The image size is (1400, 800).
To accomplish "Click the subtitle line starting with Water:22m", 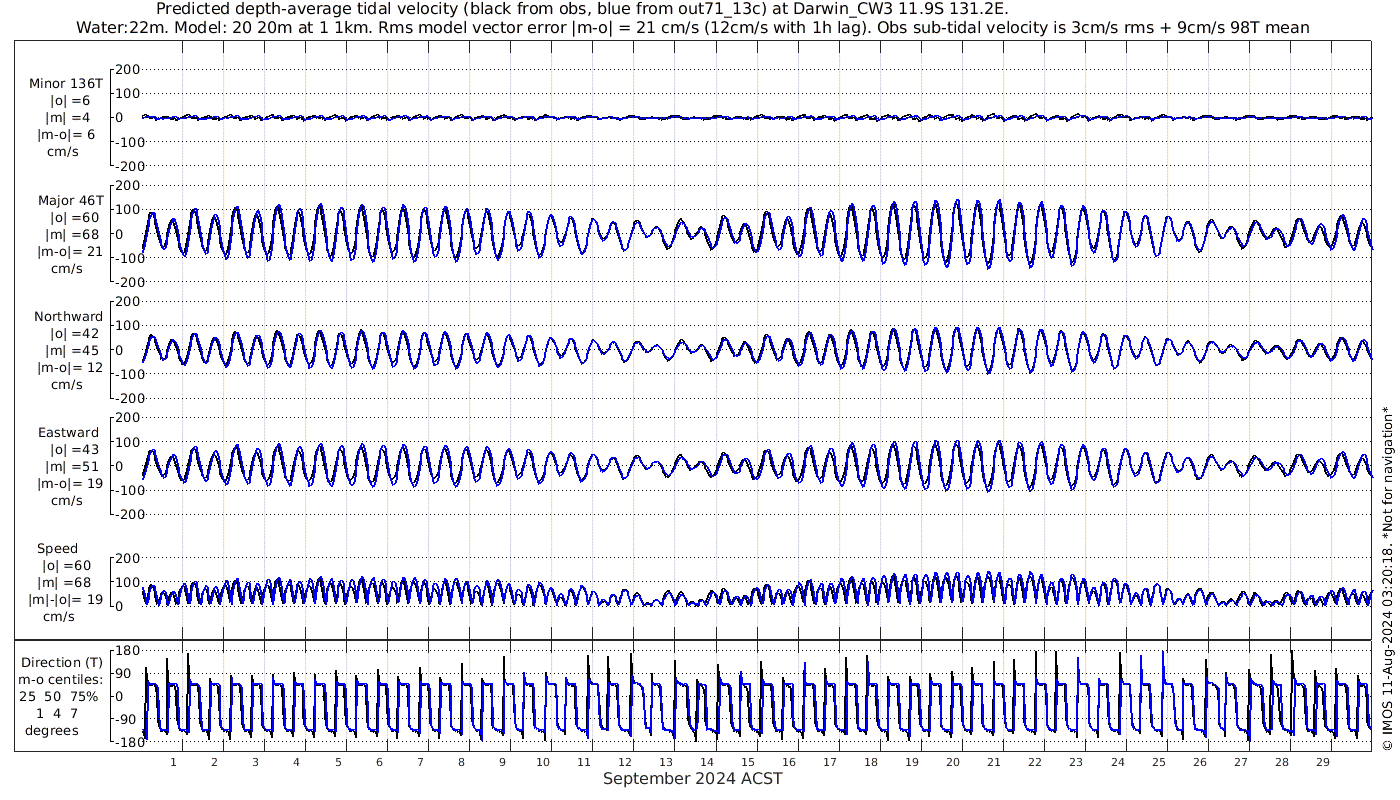I will click(x=692, y=27).
